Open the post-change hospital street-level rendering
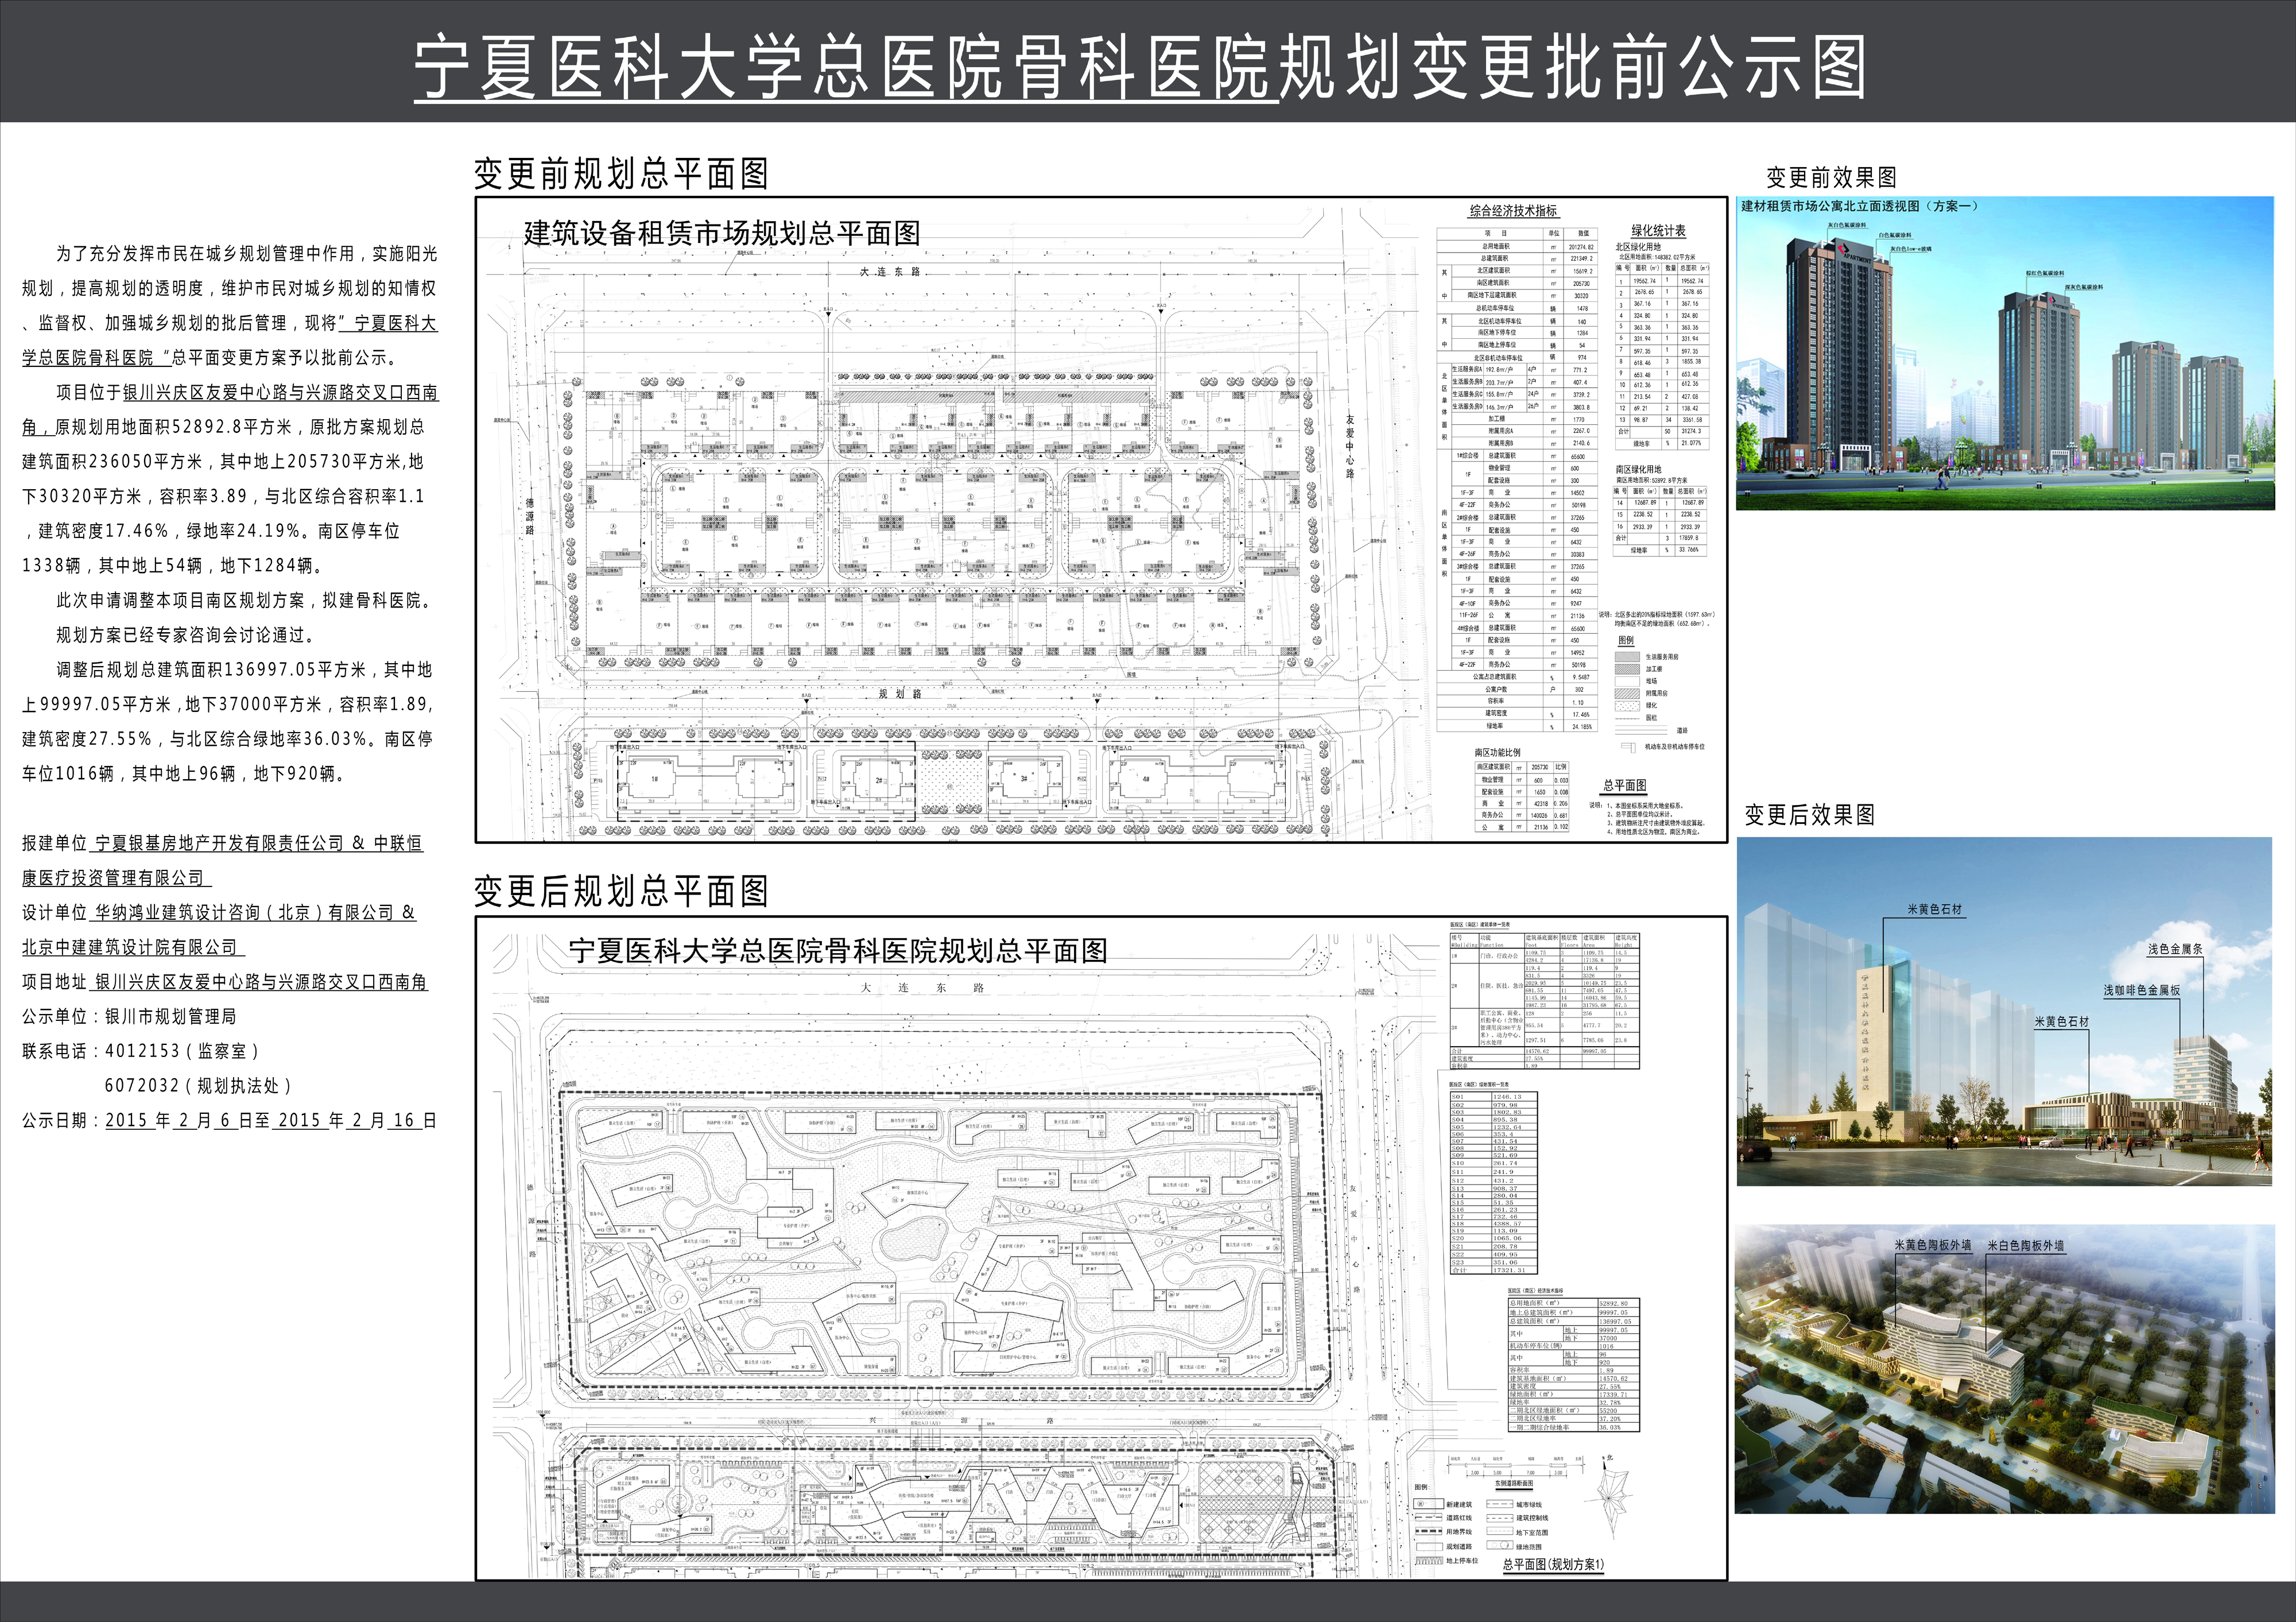 2005,1012
